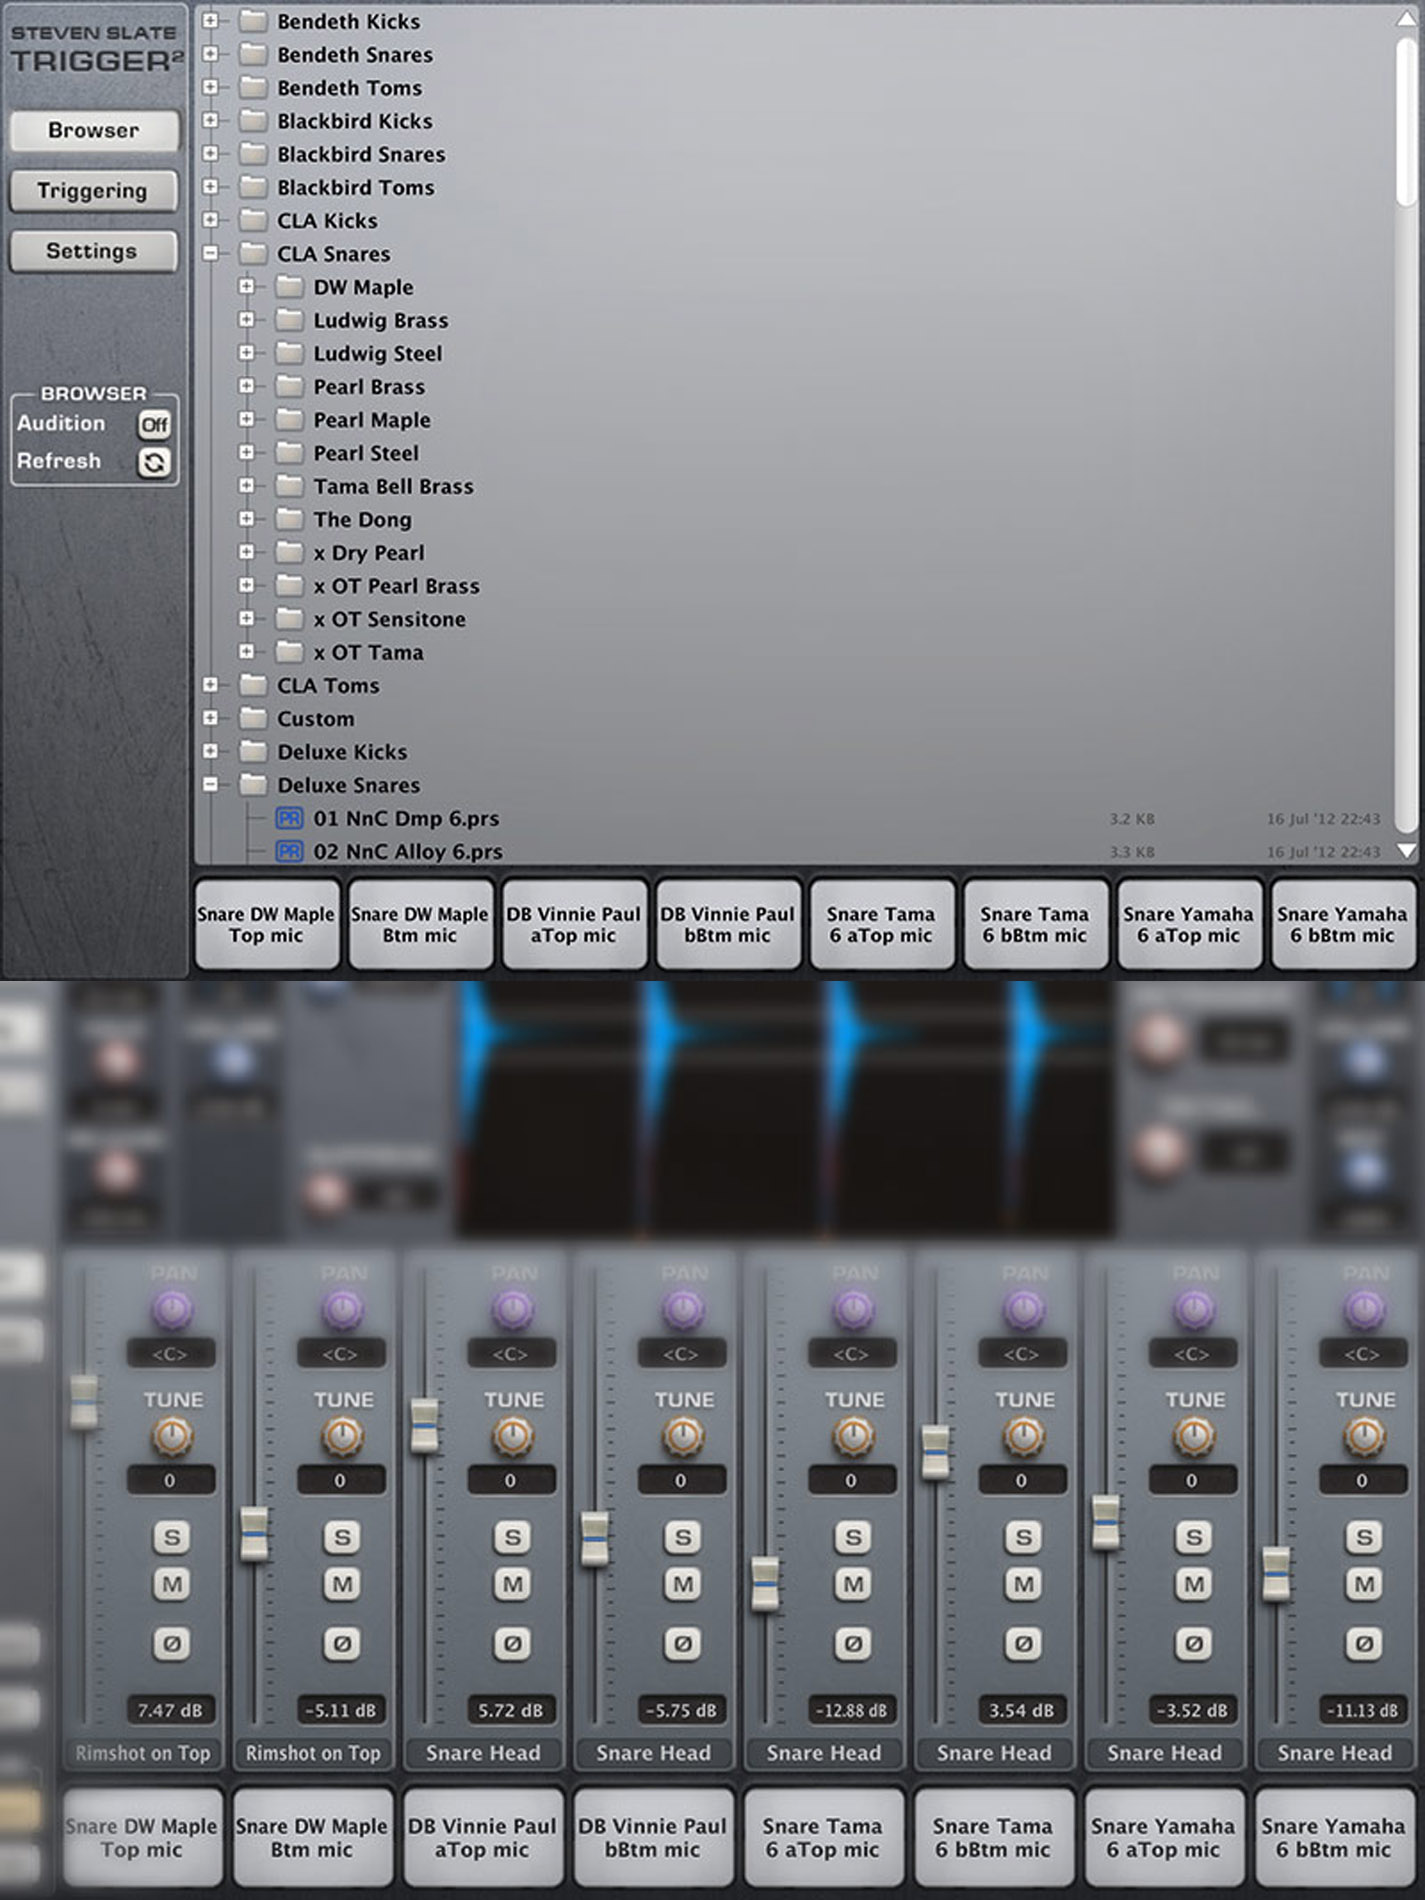Solo the Snare Tama 6 aTop mic channel
This screenshot has height=1900, width=1425.
(853, 1537)
